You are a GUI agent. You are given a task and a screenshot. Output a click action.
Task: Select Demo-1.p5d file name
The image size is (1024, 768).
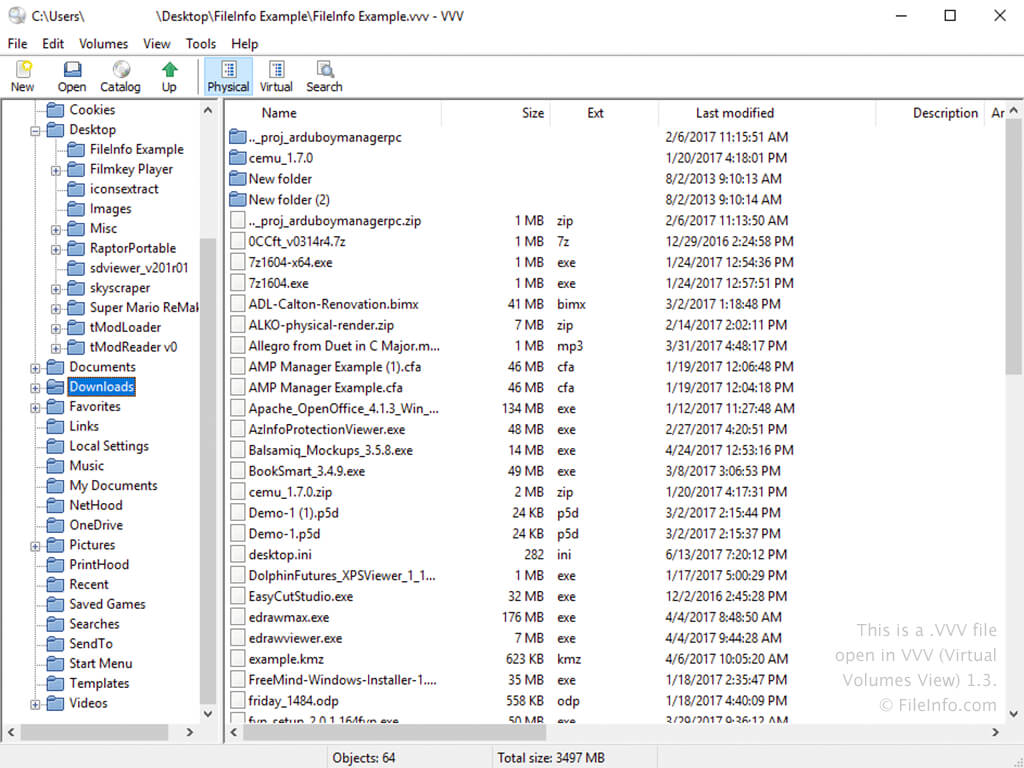[284, 534]
